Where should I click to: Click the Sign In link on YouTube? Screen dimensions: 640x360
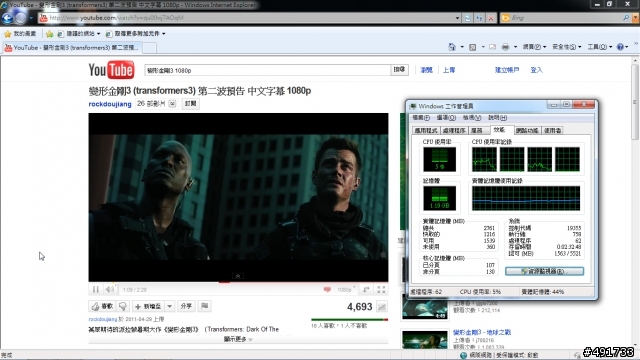point(536,70)
